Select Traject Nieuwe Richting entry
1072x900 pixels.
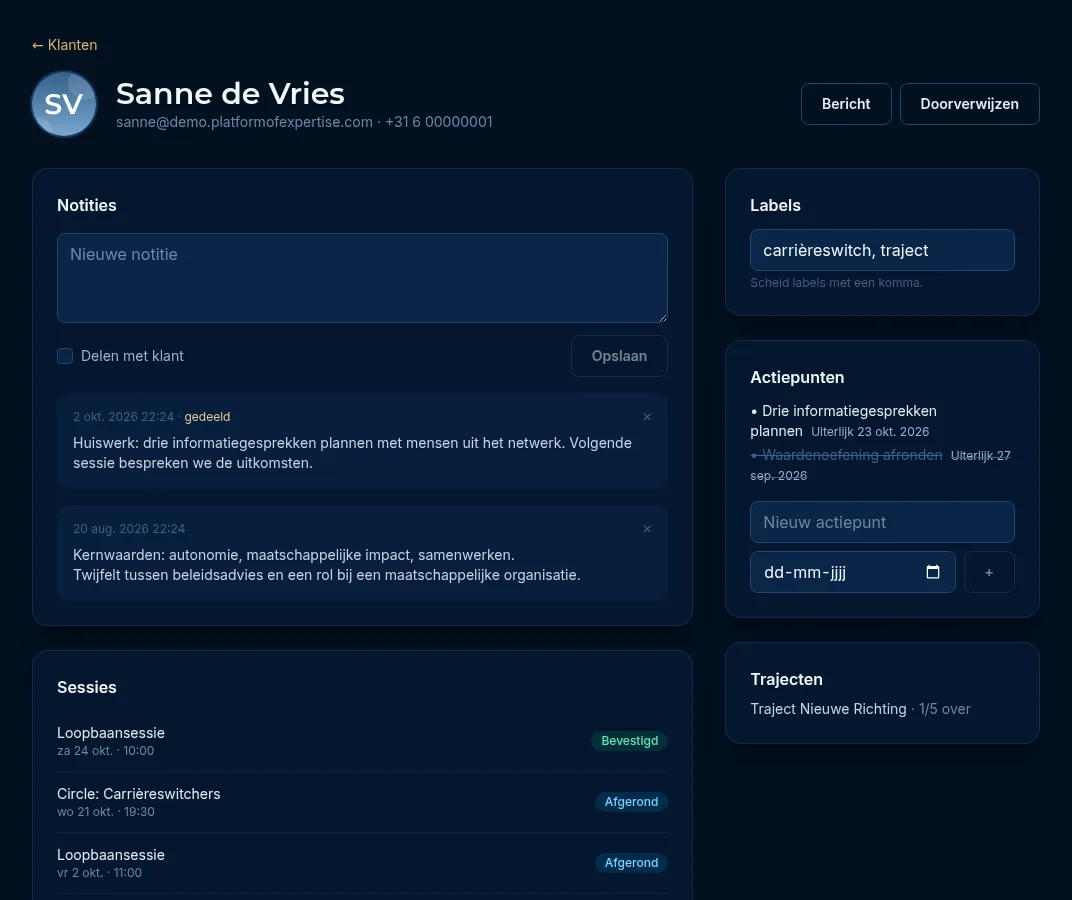point(860,709)
